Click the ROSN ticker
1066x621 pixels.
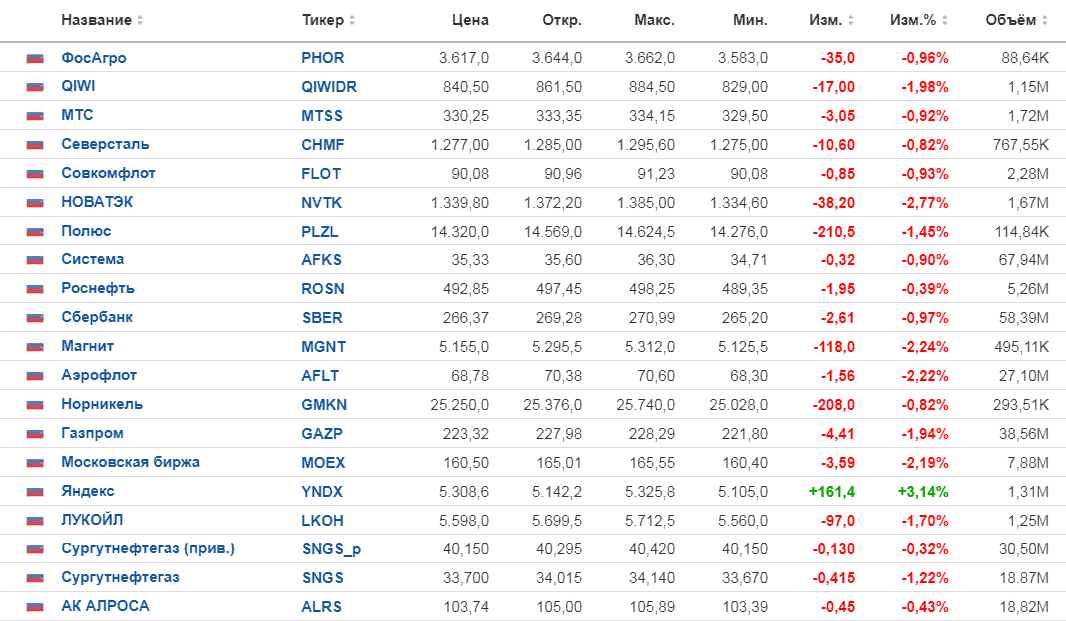coord(323,289)
